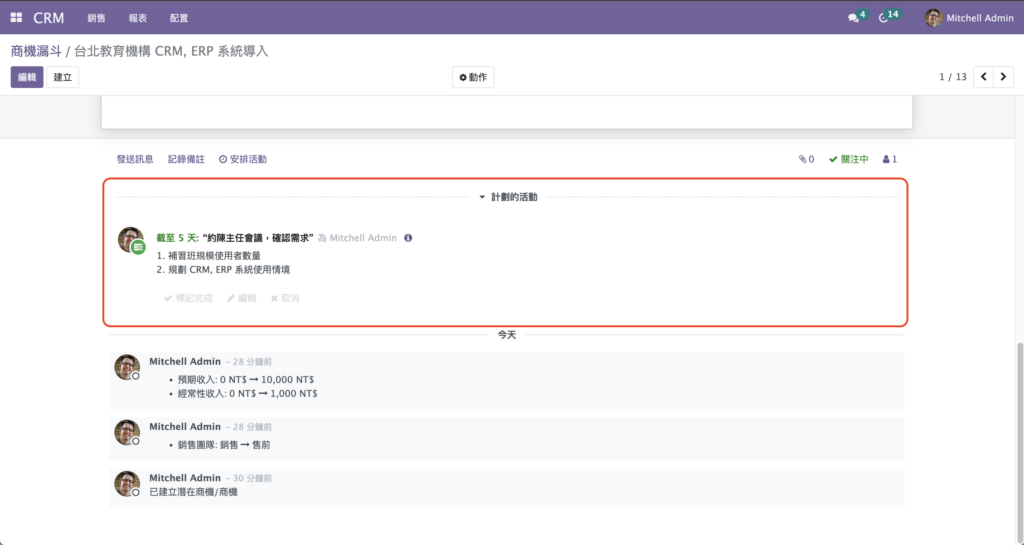The width and height of the screenshot is (1024, 545).
Task: Click 發送訊息 in chatter
Action: tap(135, 159)
